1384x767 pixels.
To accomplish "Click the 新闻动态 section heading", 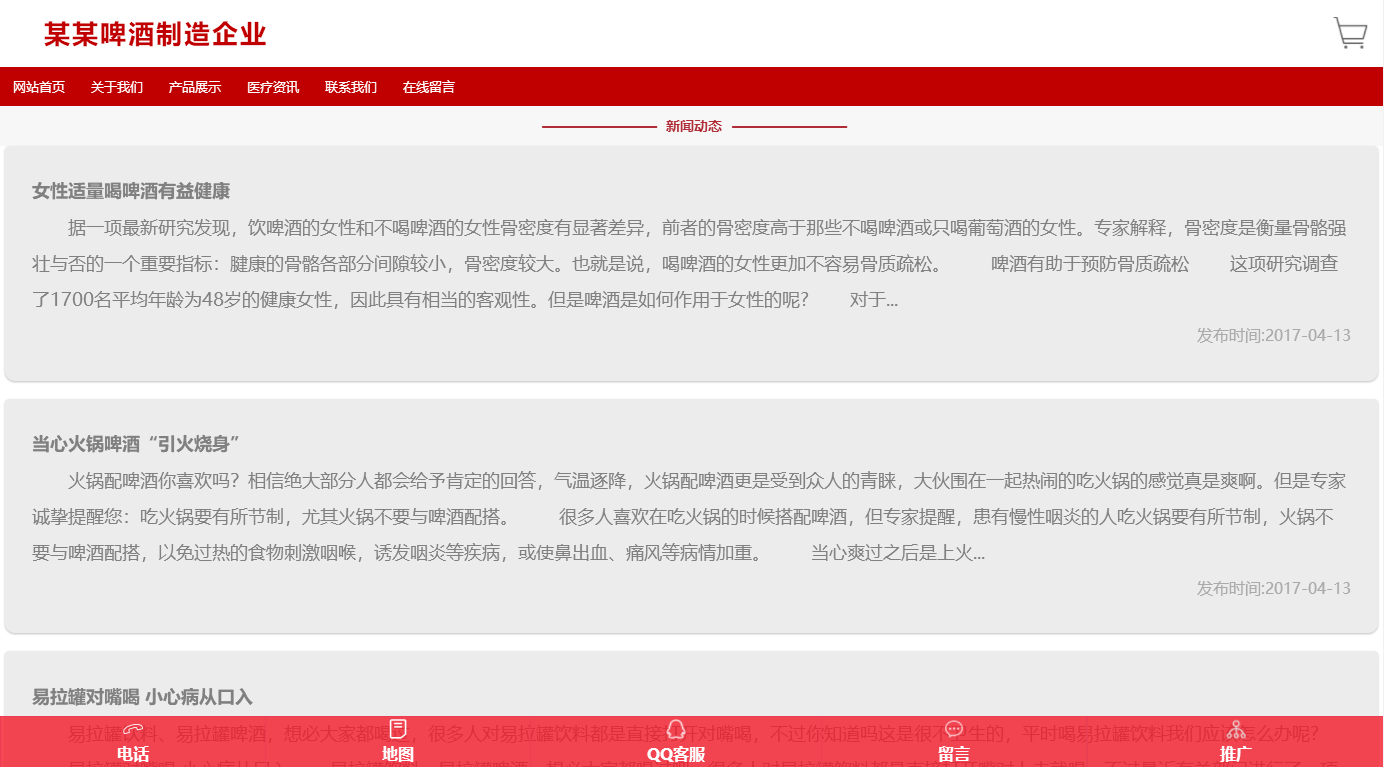I will [694, 127].
